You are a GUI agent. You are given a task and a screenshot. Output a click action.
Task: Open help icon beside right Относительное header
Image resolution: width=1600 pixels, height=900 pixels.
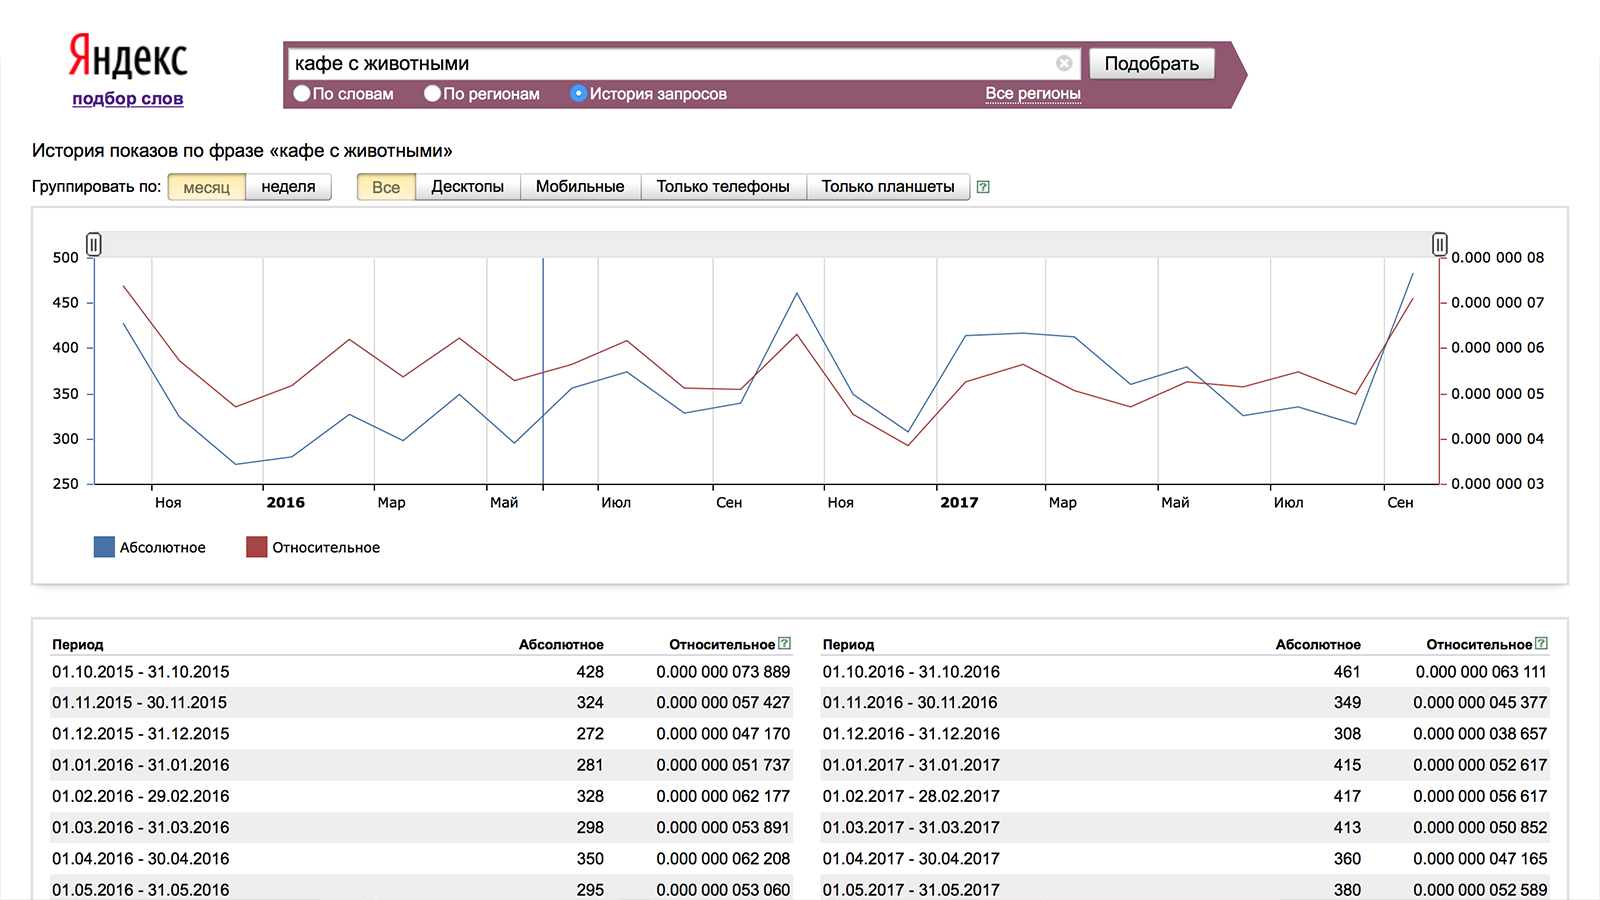[x=1541, y=644]
